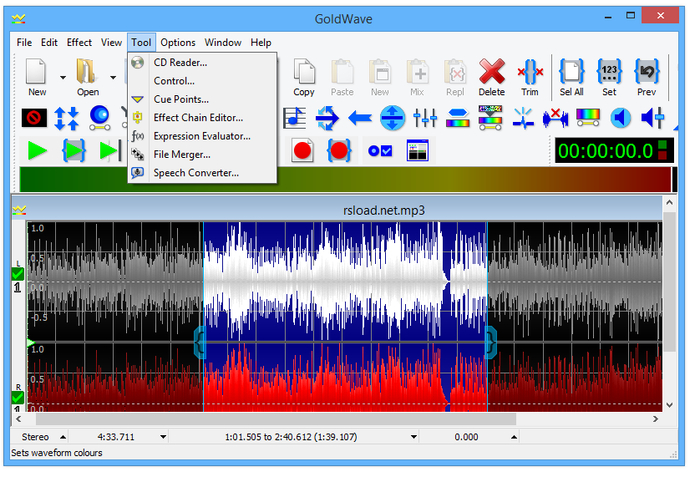Open control properties blue dot checkmark icon
The image size is (700, 482).
[380, 151]
